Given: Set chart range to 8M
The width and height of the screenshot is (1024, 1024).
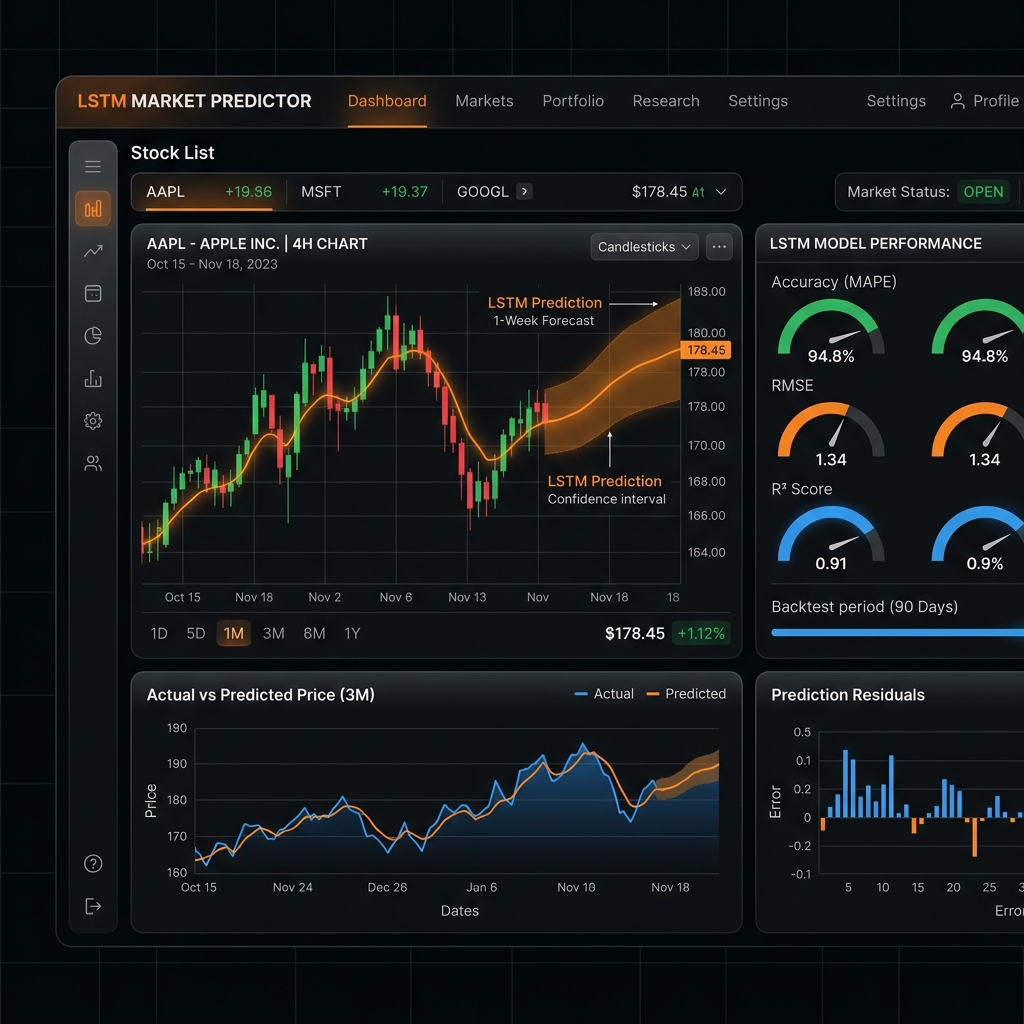Looking at the screenshot, I should coord(314,633).
